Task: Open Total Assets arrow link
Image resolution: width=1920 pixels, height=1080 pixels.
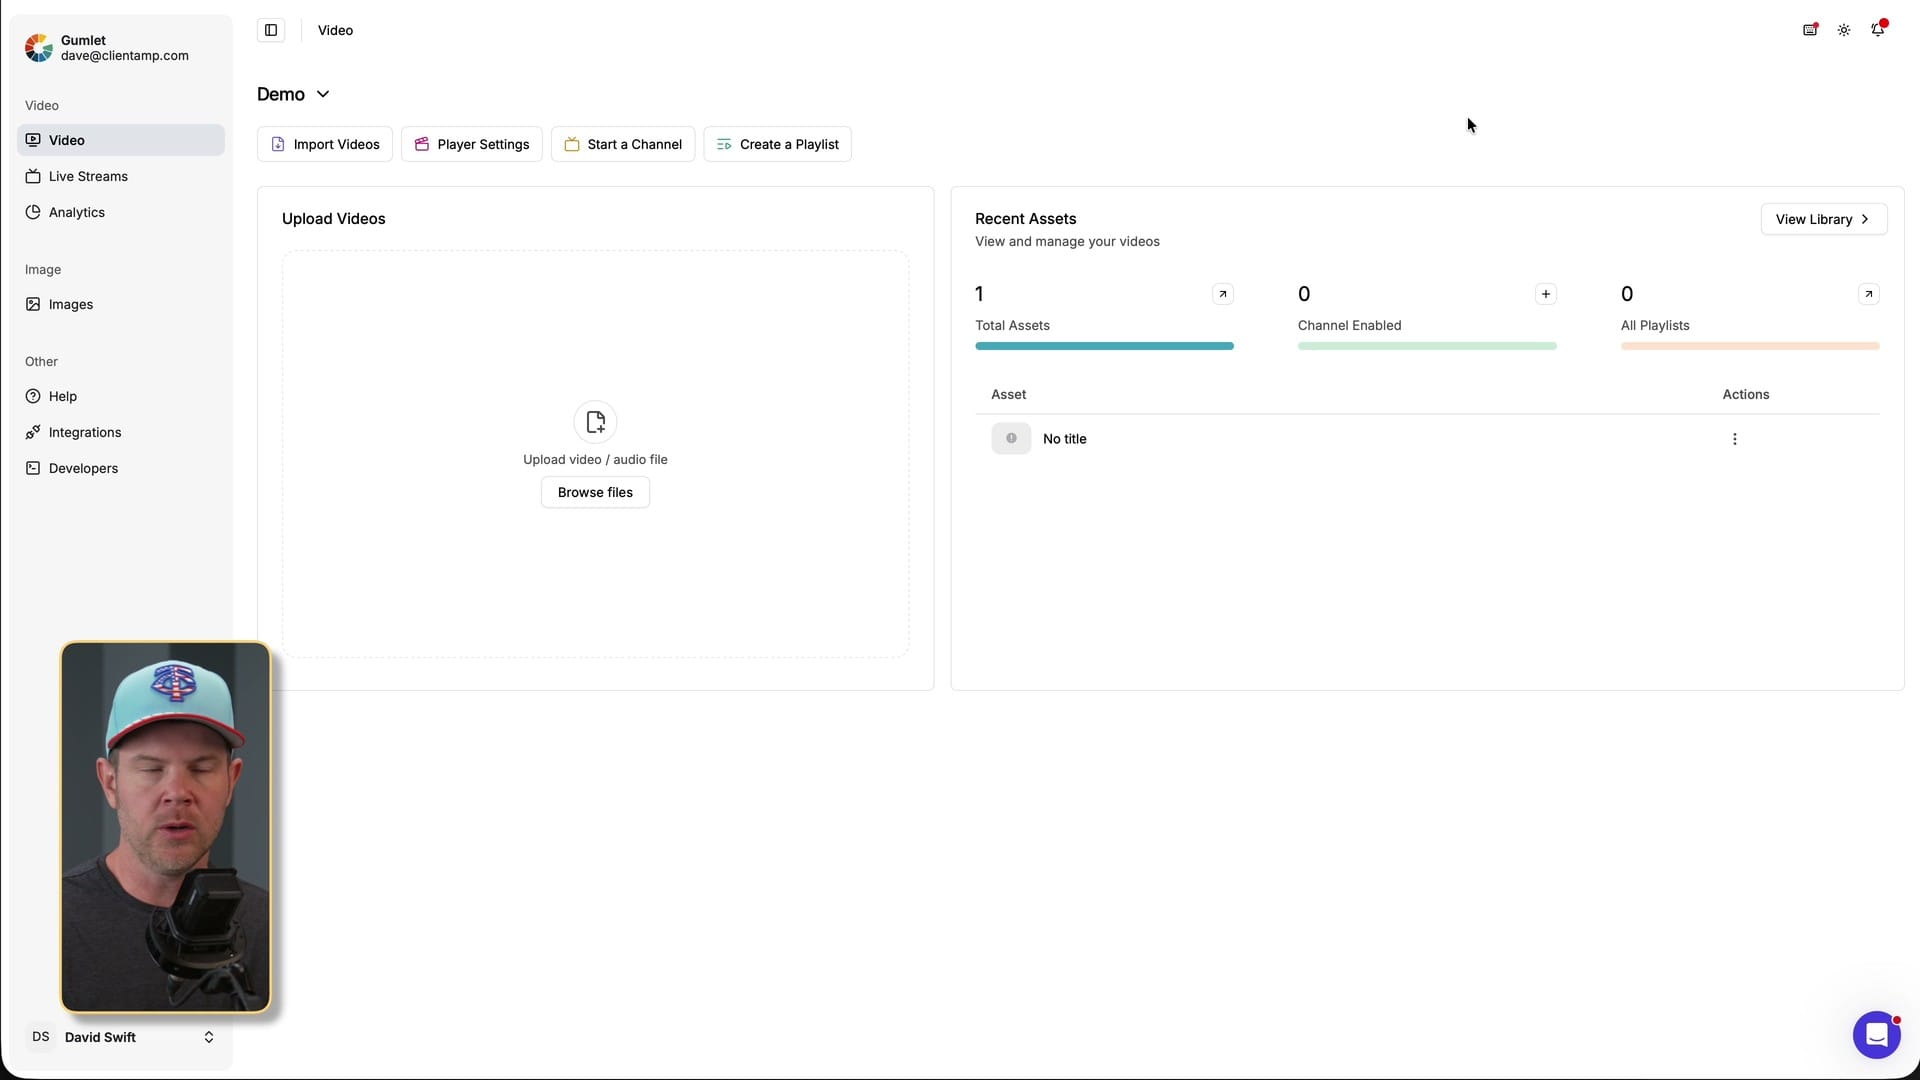Action: tap(1222, 294)
